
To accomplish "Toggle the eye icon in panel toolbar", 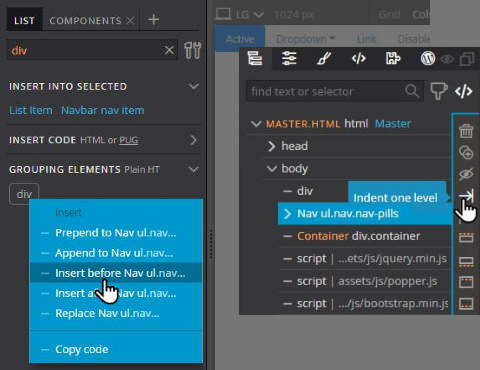I will pyautogui.click(x=447, y=60).
